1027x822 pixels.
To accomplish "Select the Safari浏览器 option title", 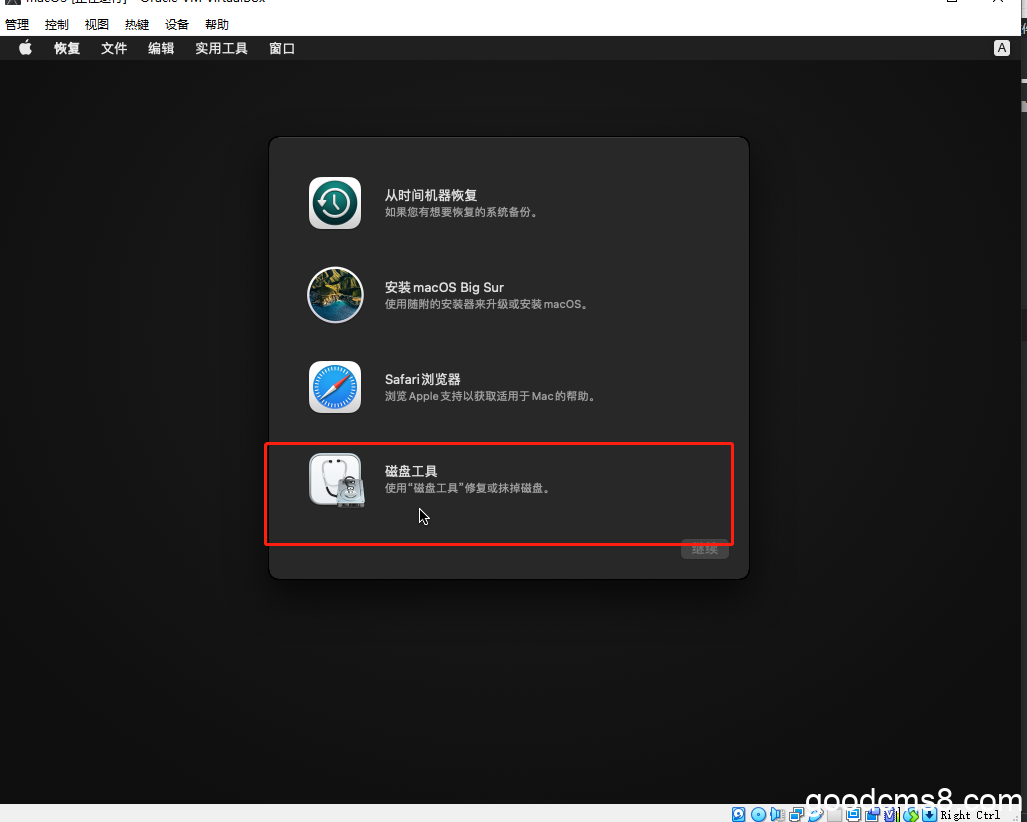I will 422,379.
